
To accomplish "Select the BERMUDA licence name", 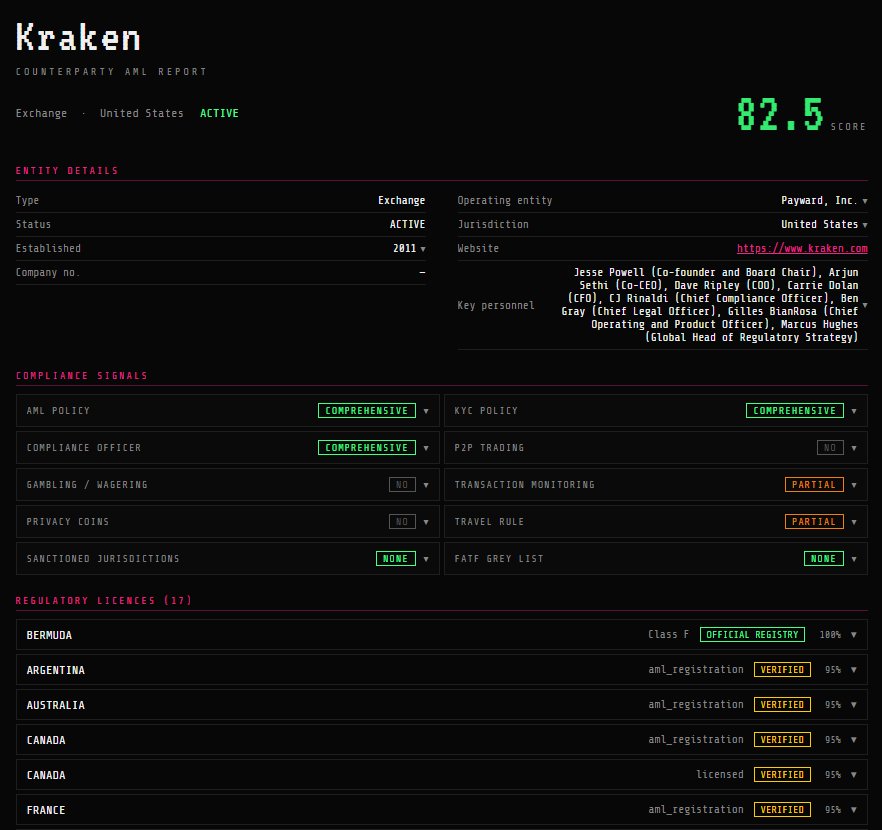I will point(50,635).
